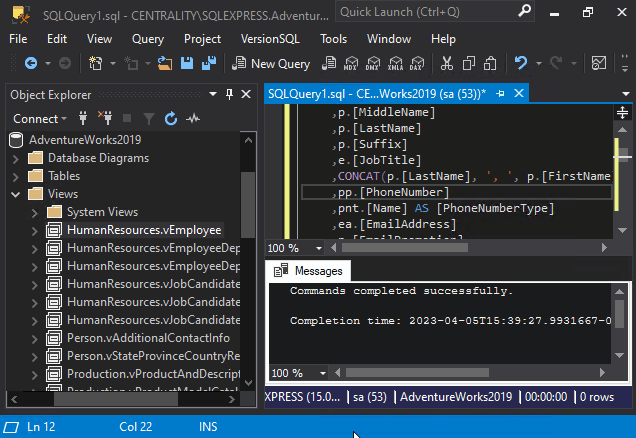
Task: Toggle auto-hide pin for Object Explorer
Action: [229, 94]
